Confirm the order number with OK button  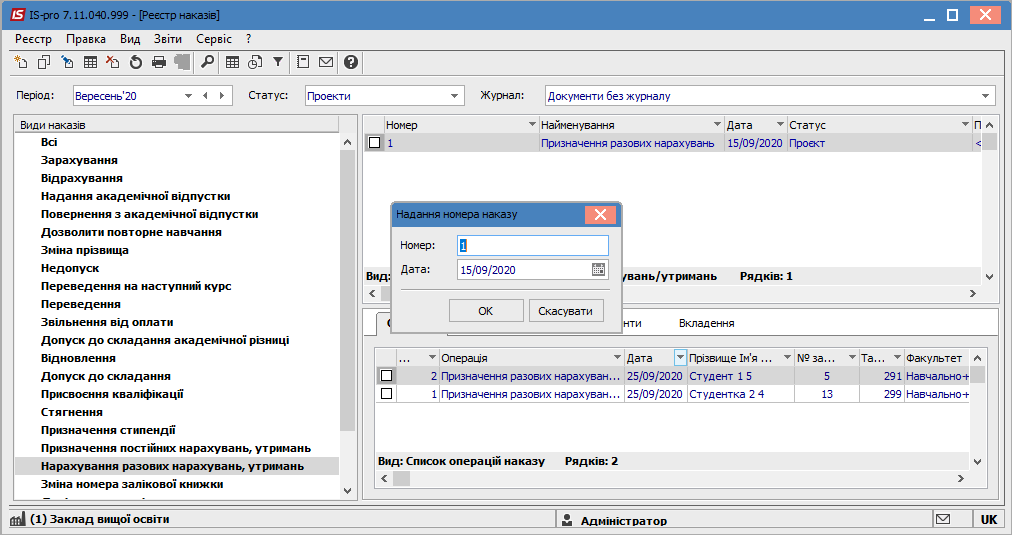pos(486,311)
